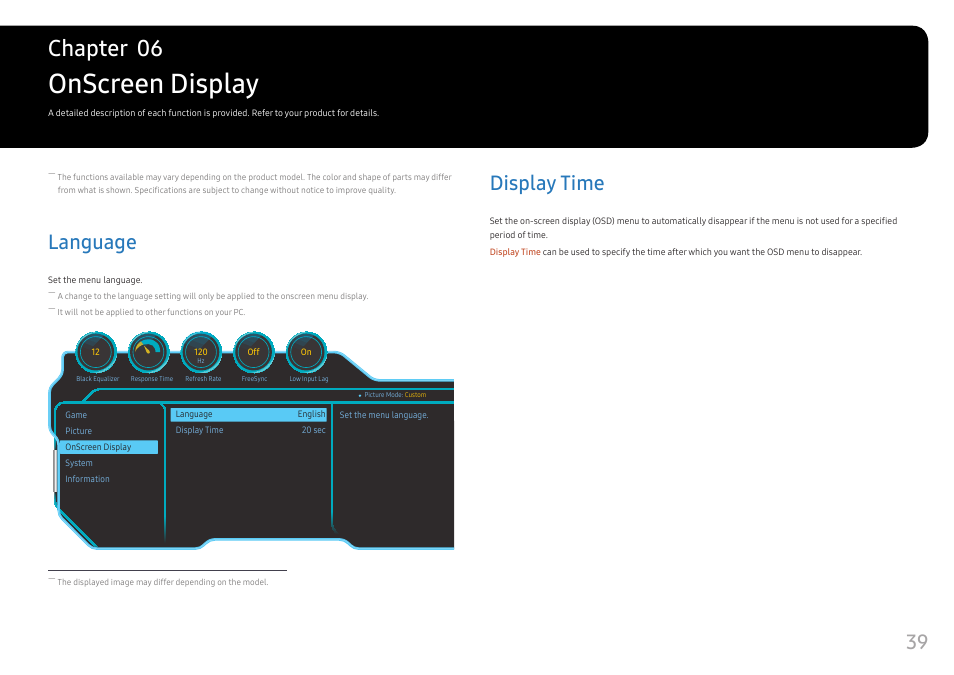
Task: Open the System menu item
Action: point(79,463)
